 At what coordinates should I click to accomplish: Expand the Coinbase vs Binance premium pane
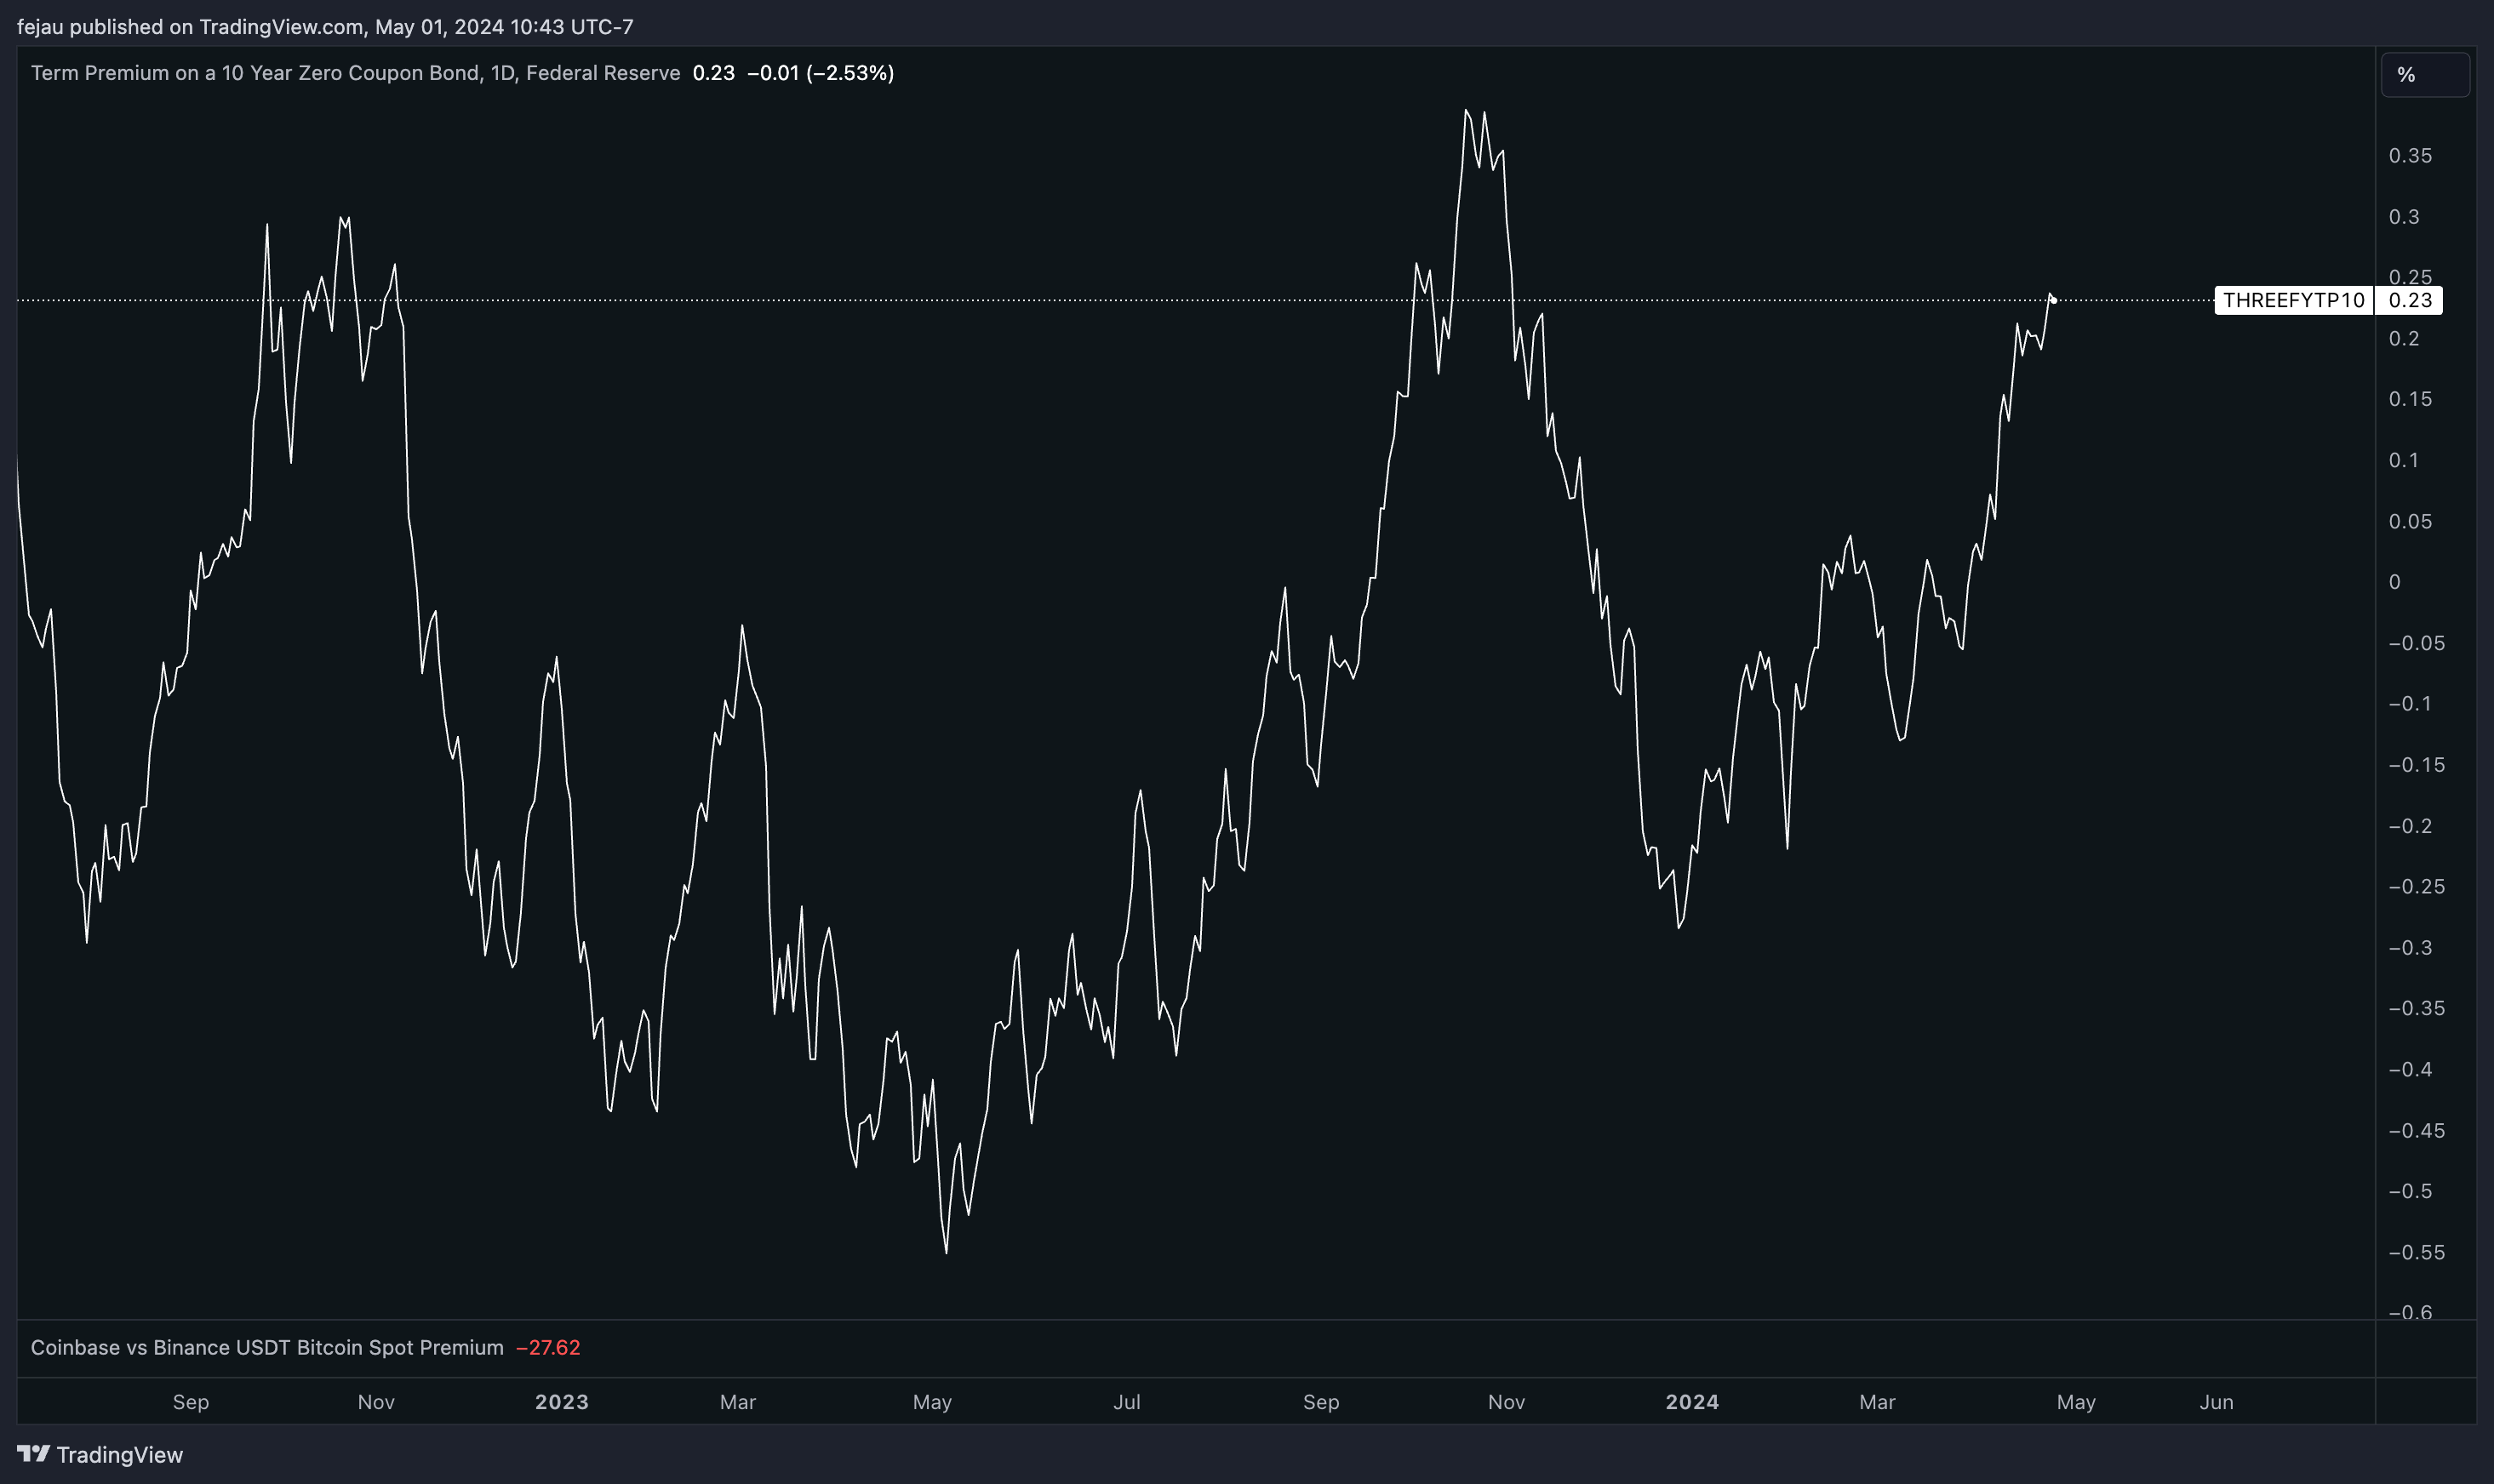(267, 1347)
